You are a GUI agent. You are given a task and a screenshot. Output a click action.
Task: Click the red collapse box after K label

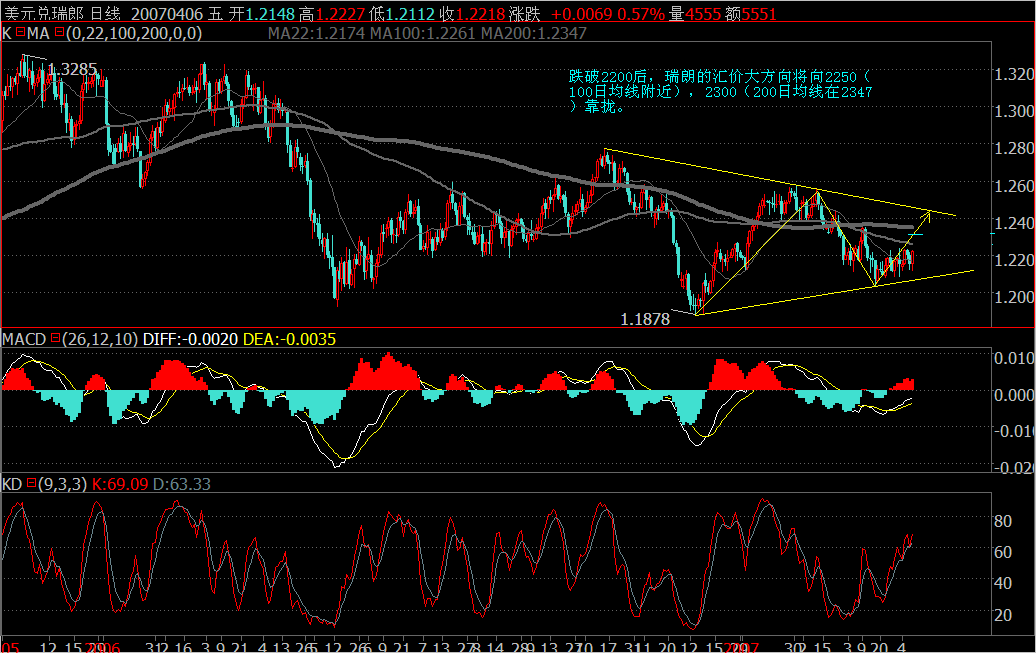pyautogui.click(x=21, y=32)
